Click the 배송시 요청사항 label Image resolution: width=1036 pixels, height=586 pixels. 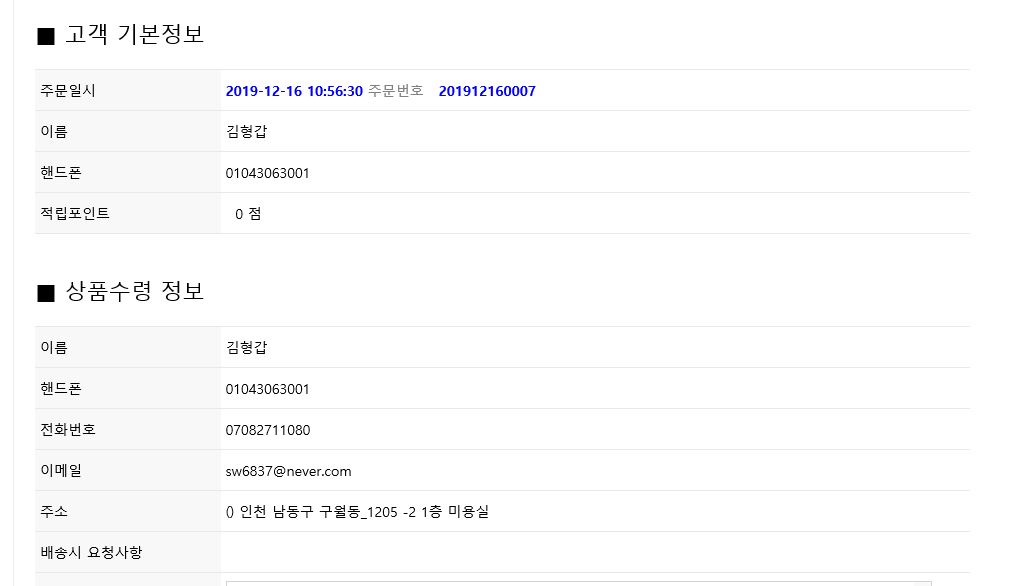point(91,552)
